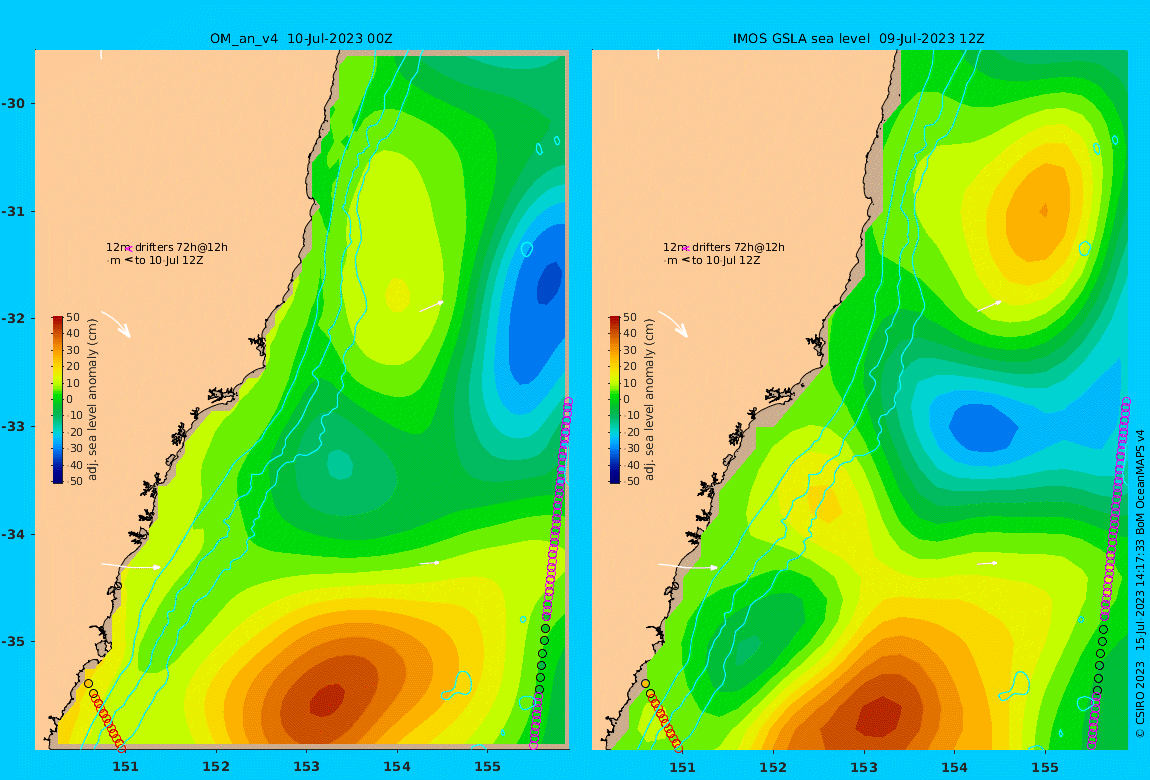Click the dark blue bottom of right colorbar

tap(614, 479)
